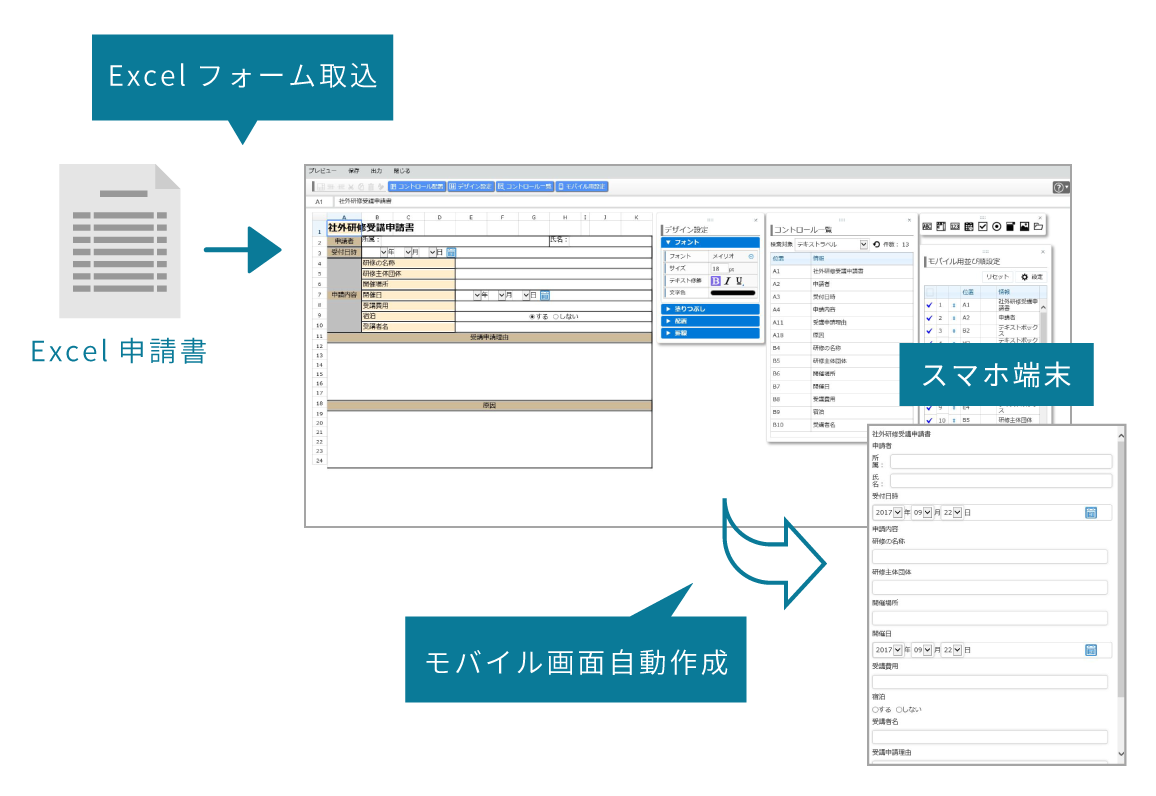The image size is (1156, 796).
Task: Select the しない radio in the spreadsheet form
Action: (556, 316)
